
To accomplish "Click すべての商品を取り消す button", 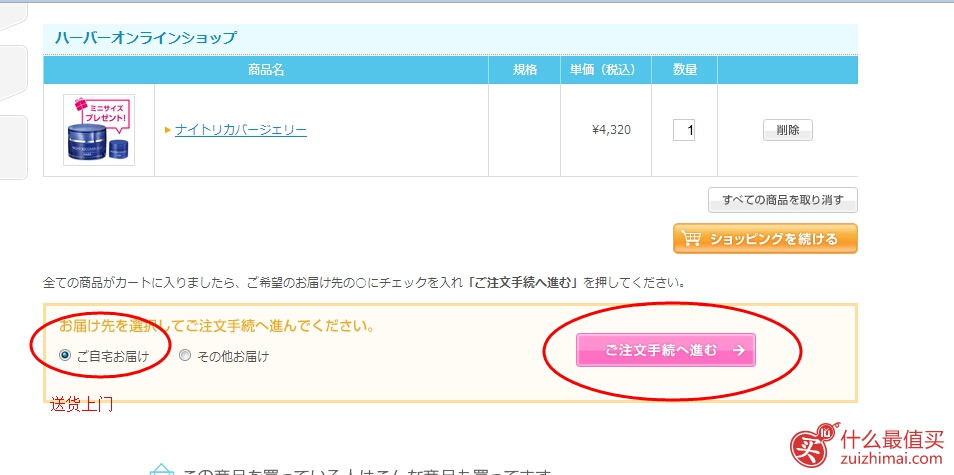I will (x=782, y=200).
